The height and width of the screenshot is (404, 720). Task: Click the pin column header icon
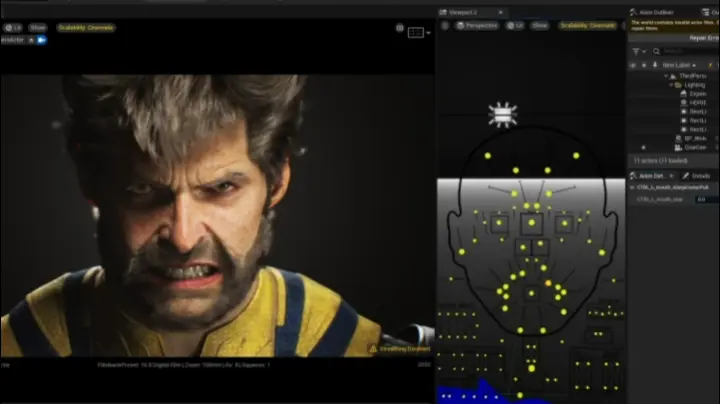[655, 65]
